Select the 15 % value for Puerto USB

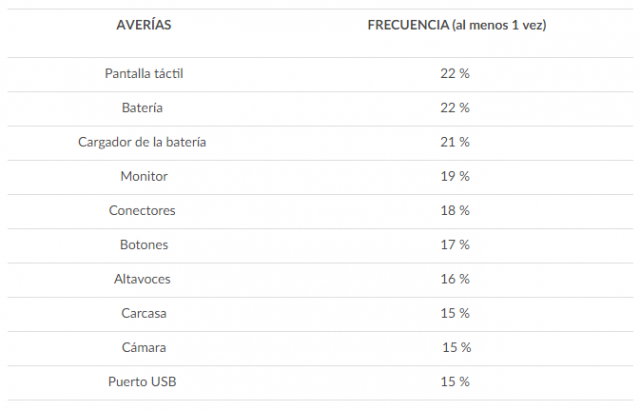click(x=454, y=382)
